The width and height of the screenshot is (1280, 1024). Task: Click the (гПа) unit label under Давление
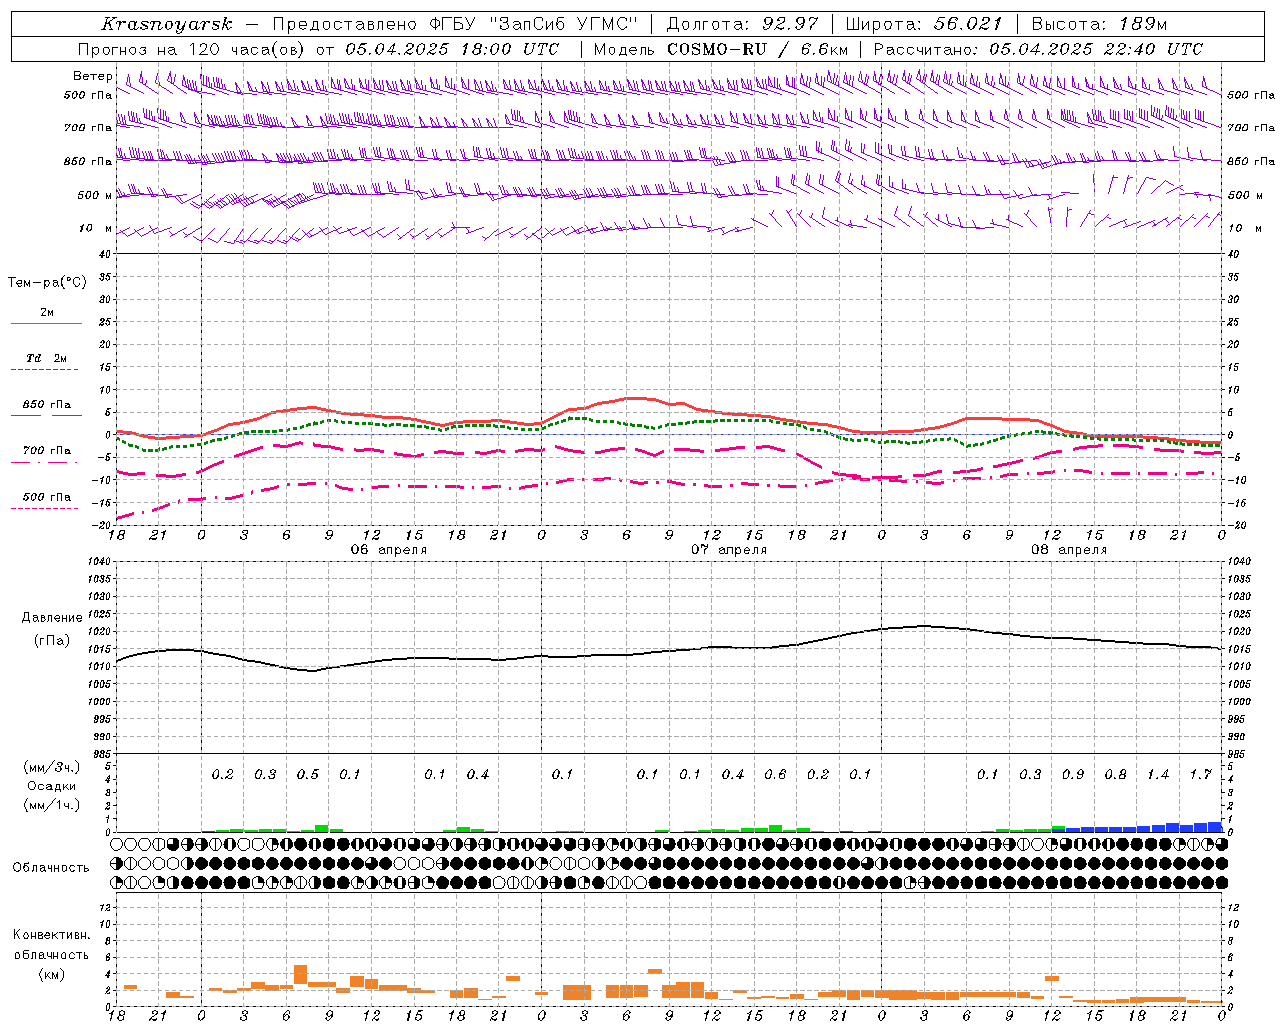pos(52,641)
